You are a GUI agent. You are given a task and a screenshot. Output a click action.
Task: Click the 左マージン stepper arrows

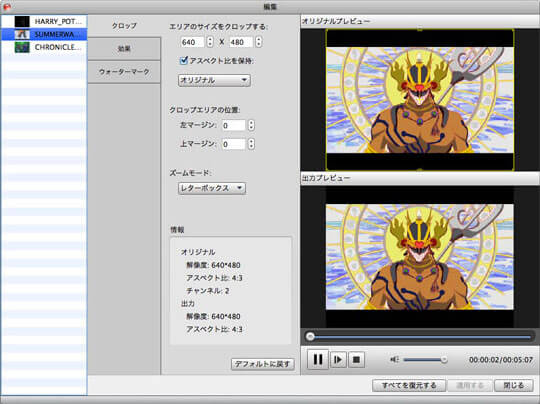point(251,125)
